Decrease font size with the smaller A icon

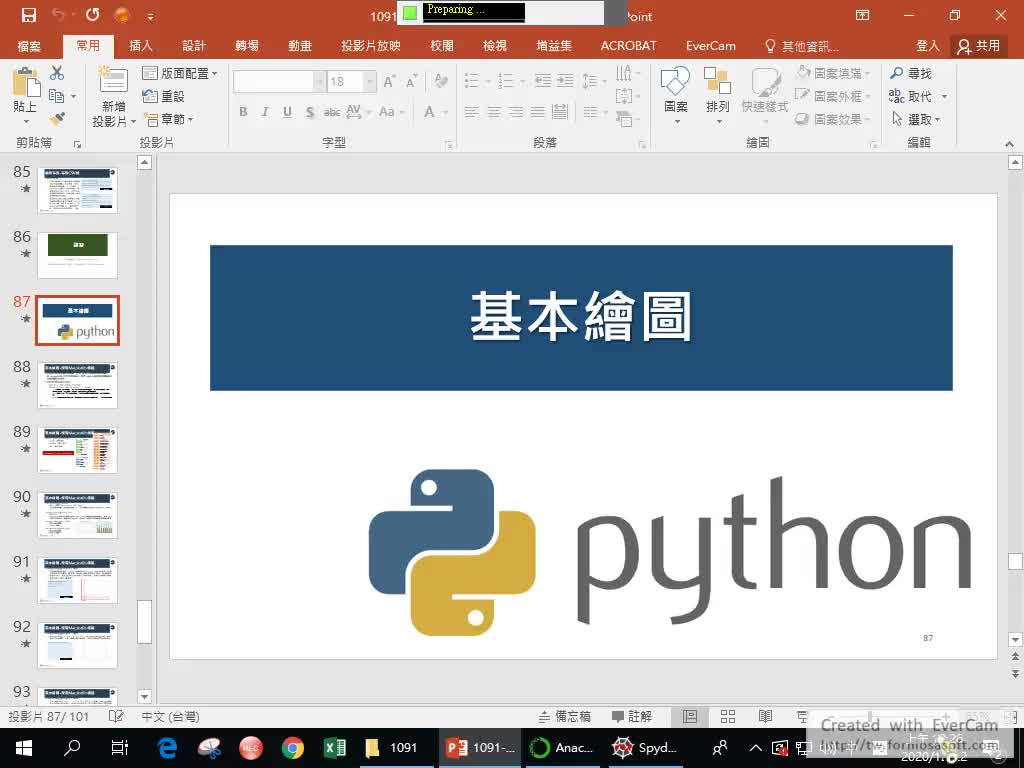click(411, 82)
